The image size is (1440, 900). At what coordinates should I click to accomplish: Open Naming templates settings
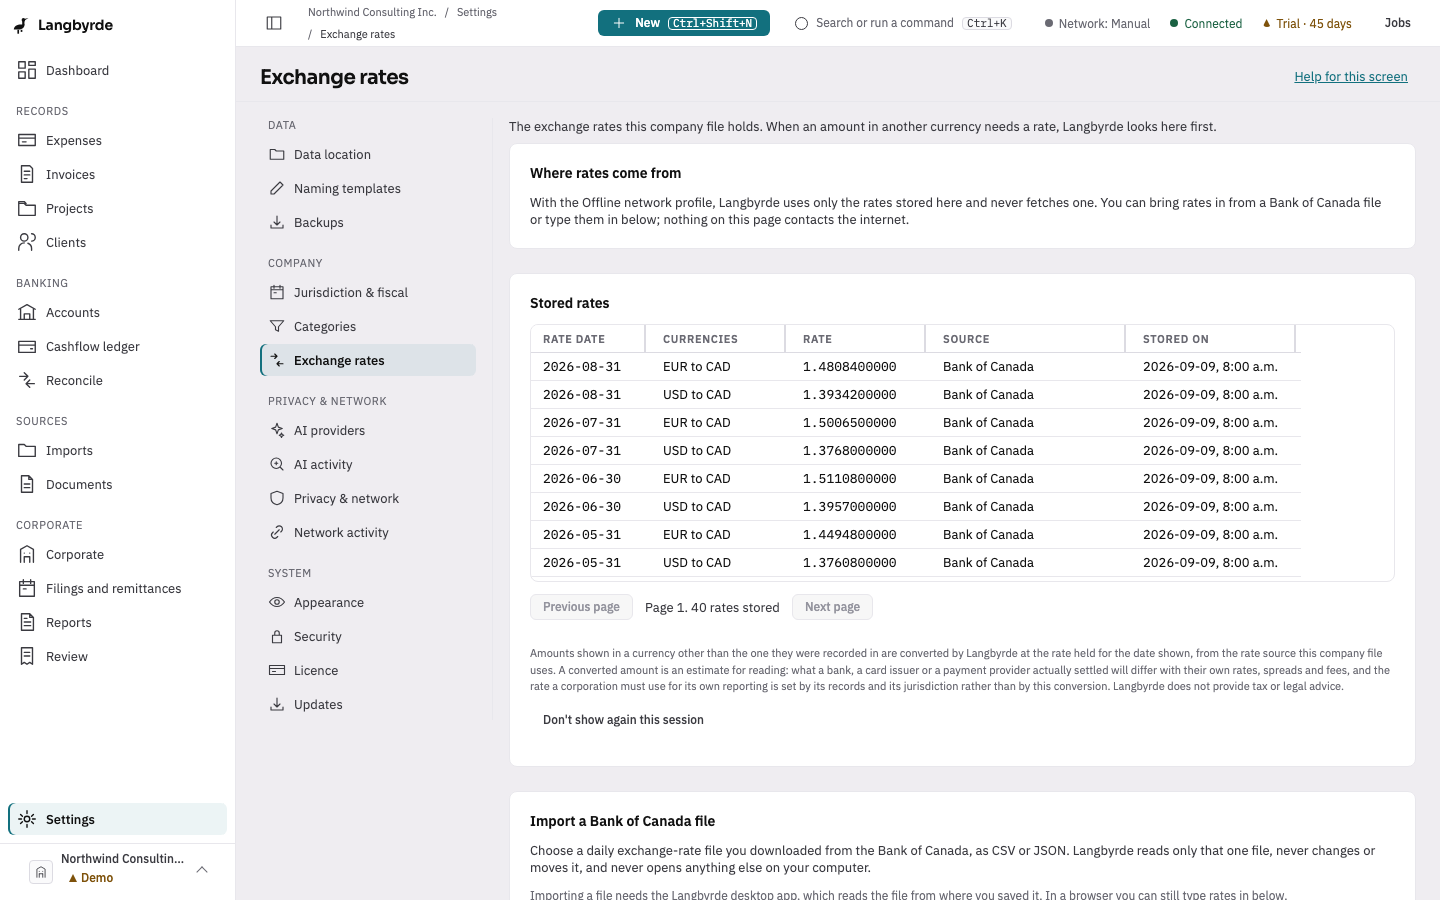point(368,189)
